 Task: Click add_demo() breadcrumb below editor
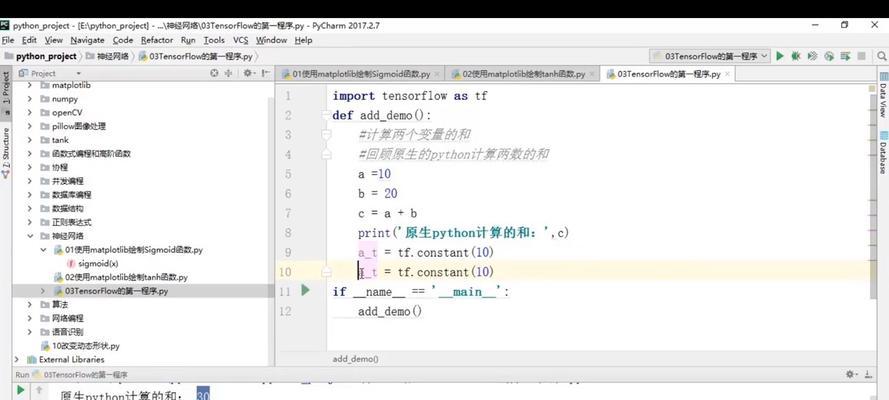(x=355, y=359)
